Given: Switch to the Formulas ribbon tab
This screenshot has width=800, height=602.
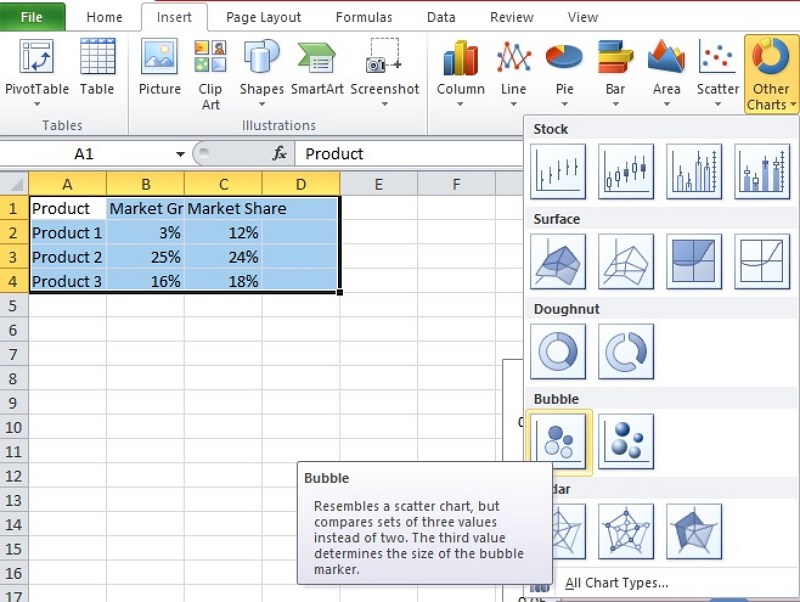Looking at the screenshot, I should [363, 17].
